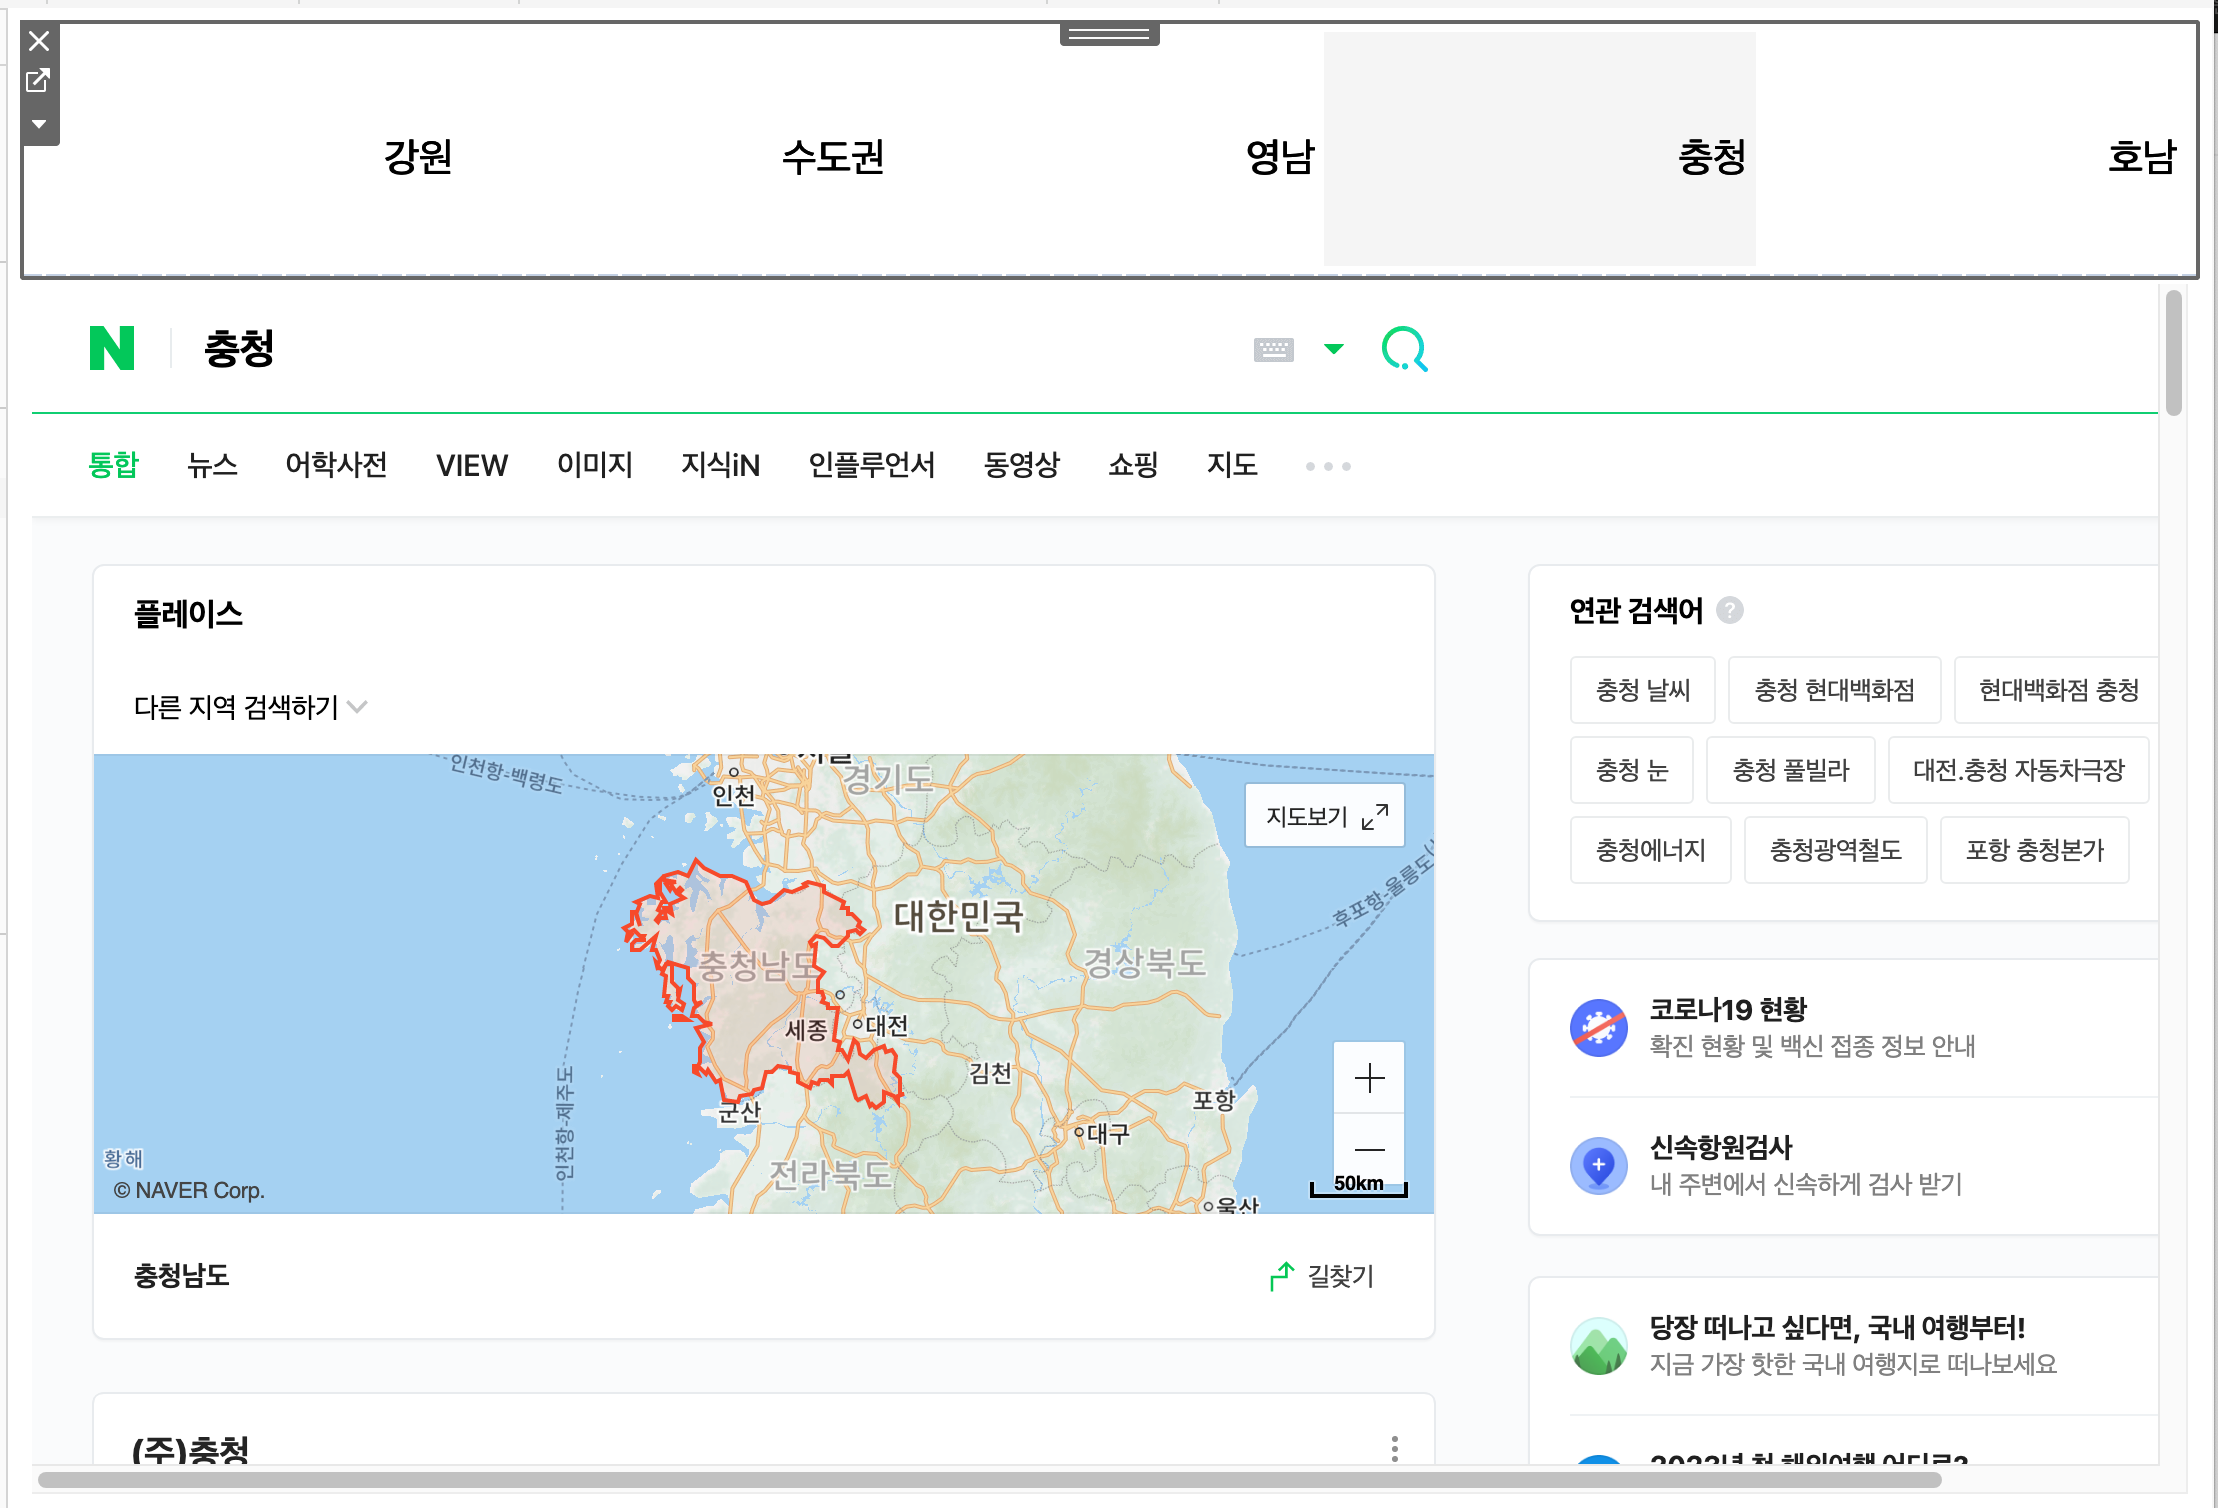Open the on-screen keyboard icon
The width and height of the screenshot is (2218, 1508).
pyautogui.click(x=1273, y=350)
